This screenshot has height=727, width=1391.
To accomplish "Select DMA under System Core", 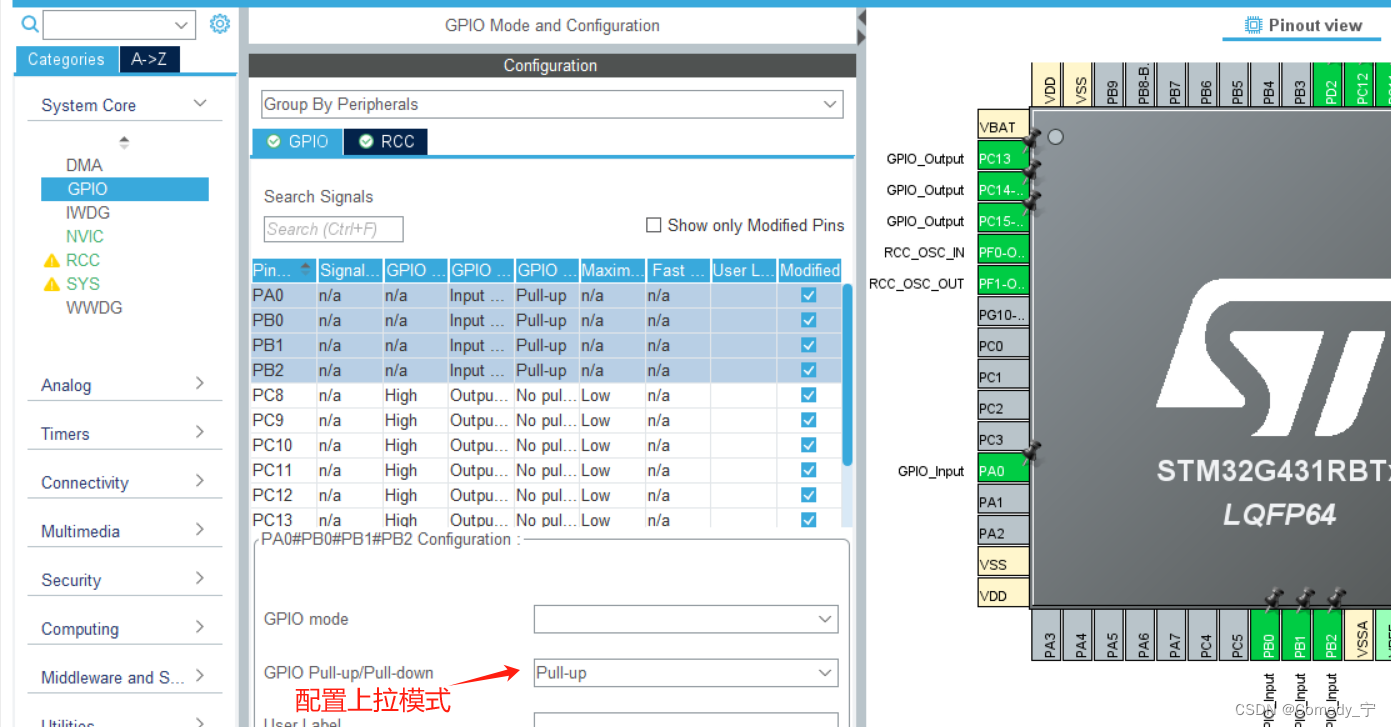I will 84,164.
